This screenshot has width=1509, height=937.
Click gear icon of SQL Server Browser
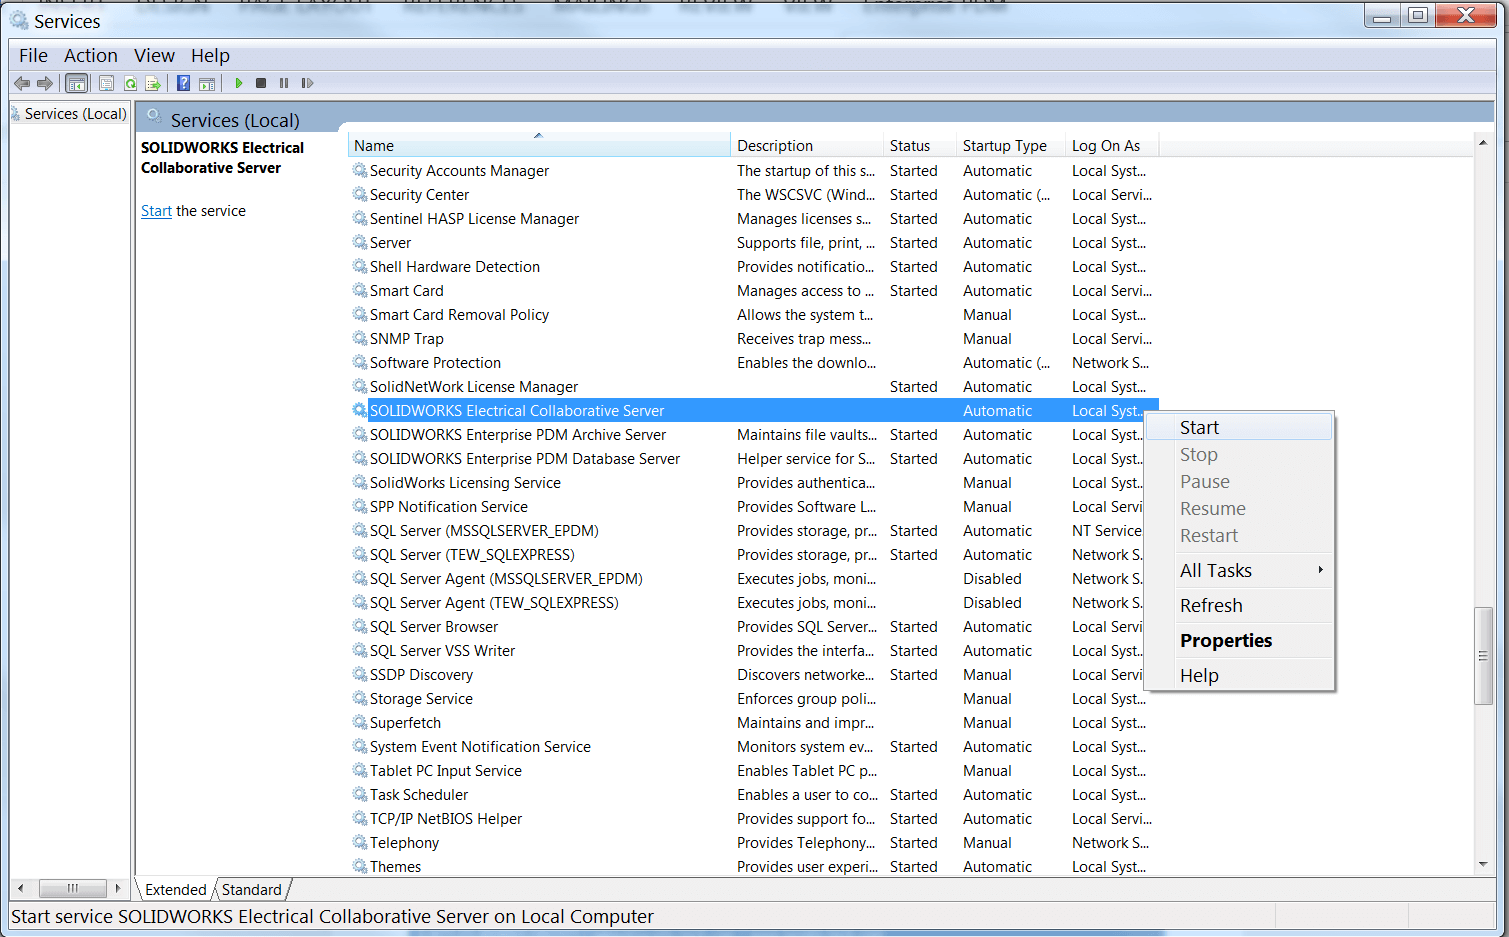tap(360, 626)
